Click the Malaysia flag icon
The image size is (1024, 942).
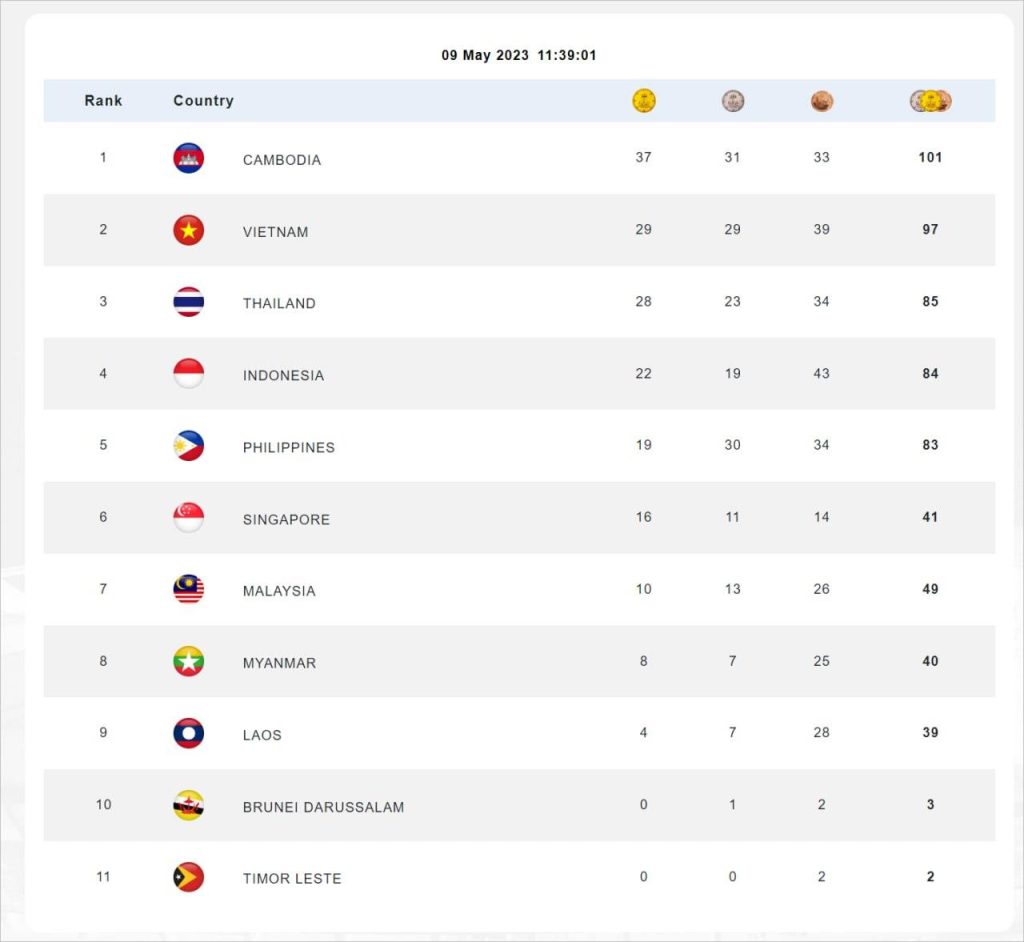point(188,590)
